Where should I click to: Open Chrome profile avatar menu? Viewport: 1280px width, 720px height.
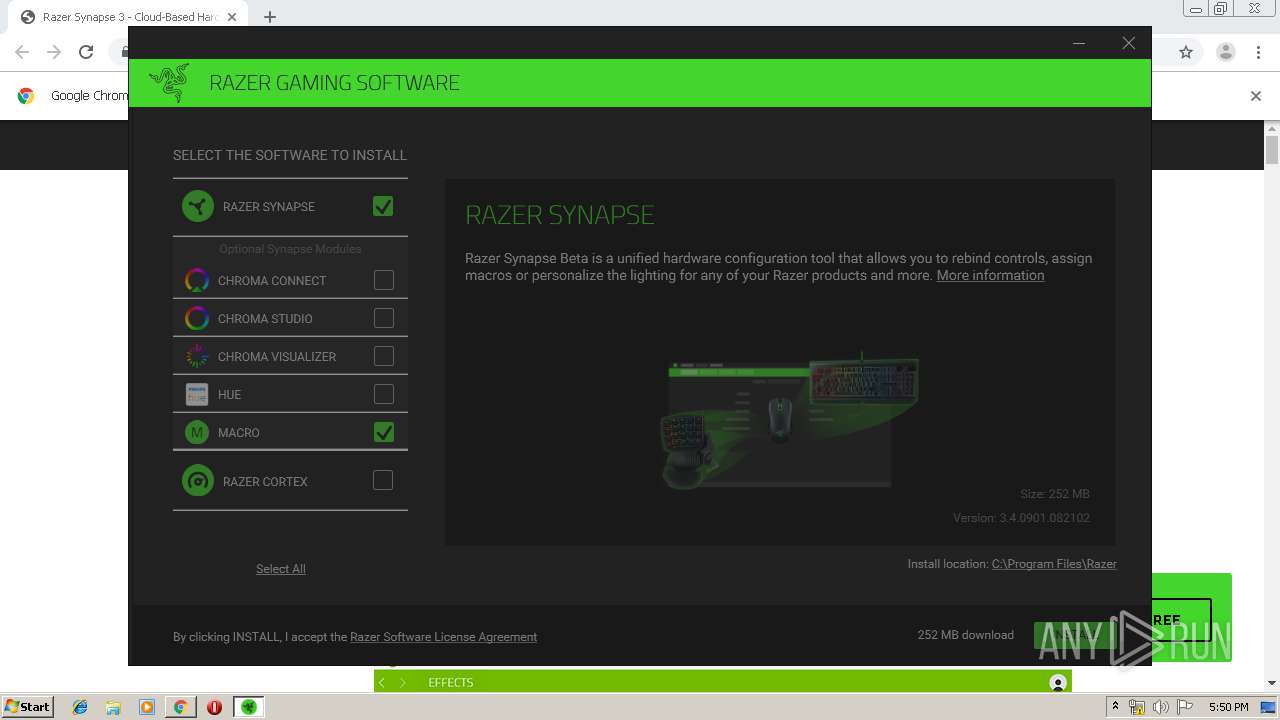[1226, 52]
